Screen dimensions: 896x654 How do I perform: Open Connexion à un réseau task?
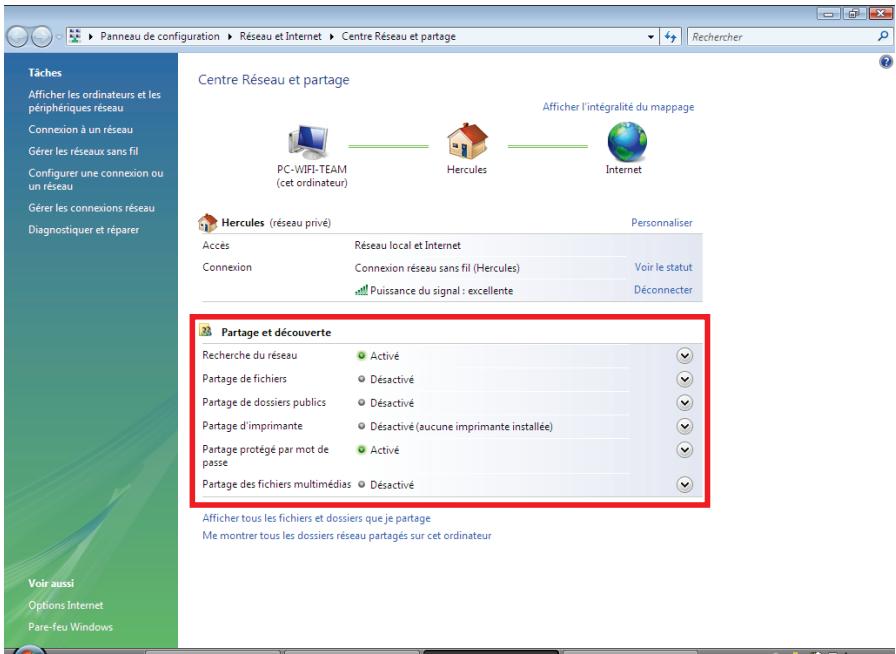(81, 130)
